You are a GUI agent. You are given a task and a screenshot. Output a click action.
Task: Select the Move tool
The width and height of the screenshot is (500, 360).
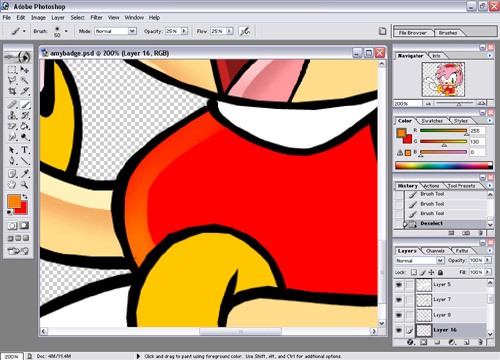tap(25, 70)
